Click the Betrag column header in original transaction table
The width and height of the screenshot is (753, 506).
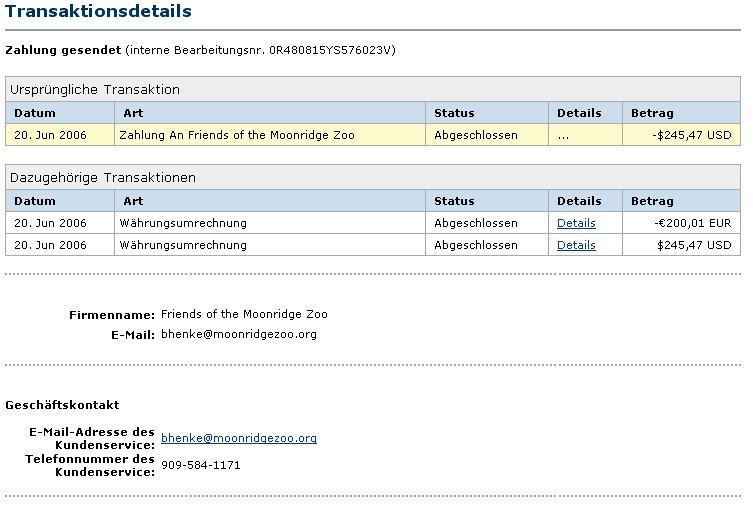(x=652, y=113)
